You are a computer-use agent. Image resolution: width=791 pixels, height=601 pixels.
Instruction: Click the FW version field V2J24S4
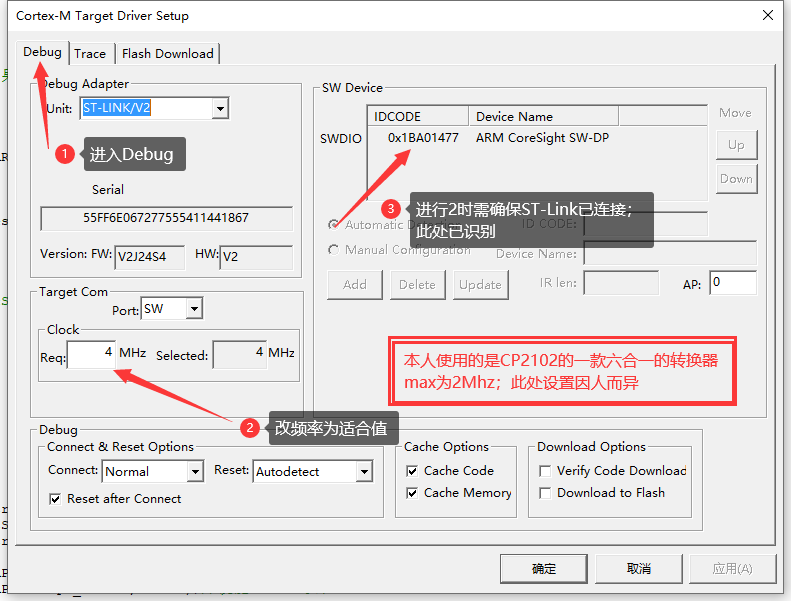pyautogui.click(x=149, y=256)
